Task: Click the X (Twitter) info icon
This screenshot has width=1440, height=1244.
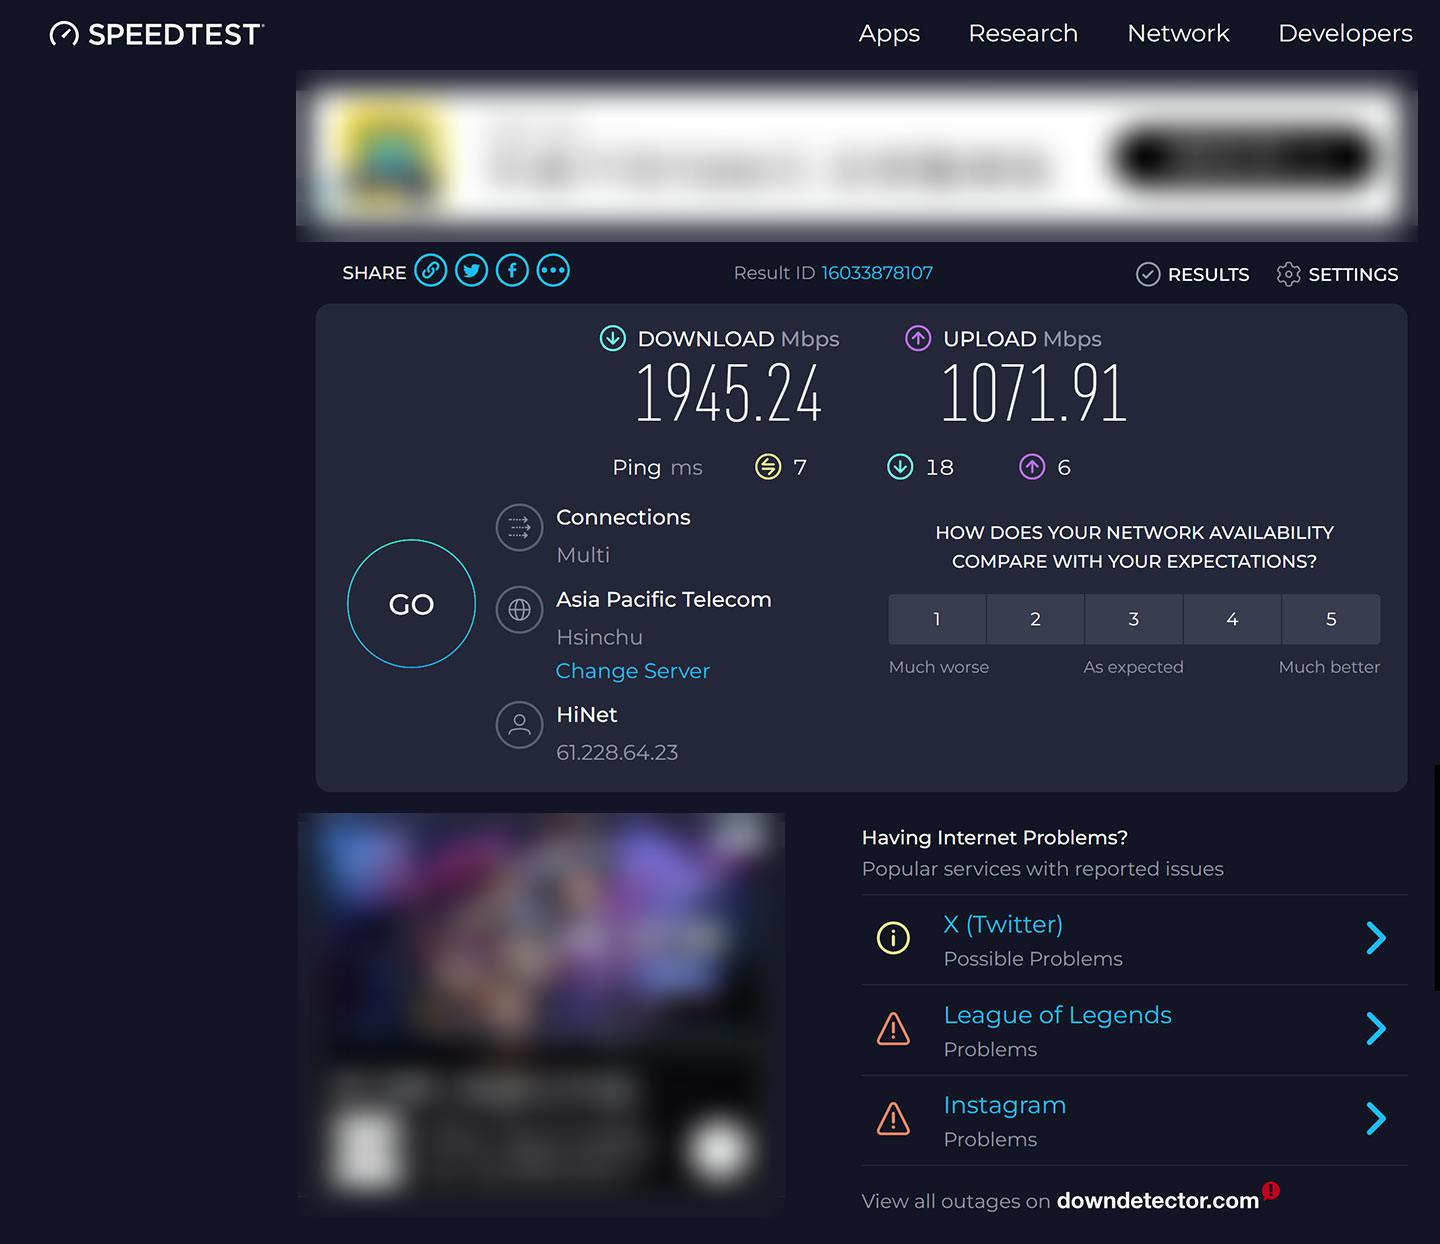Action: (893, 937)
